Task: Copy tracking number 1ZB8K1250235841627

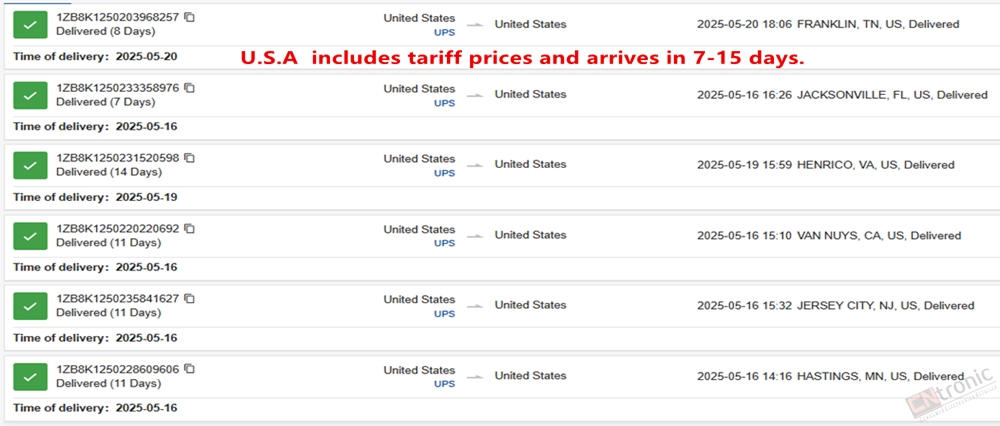Action: (x=189, y=298)
